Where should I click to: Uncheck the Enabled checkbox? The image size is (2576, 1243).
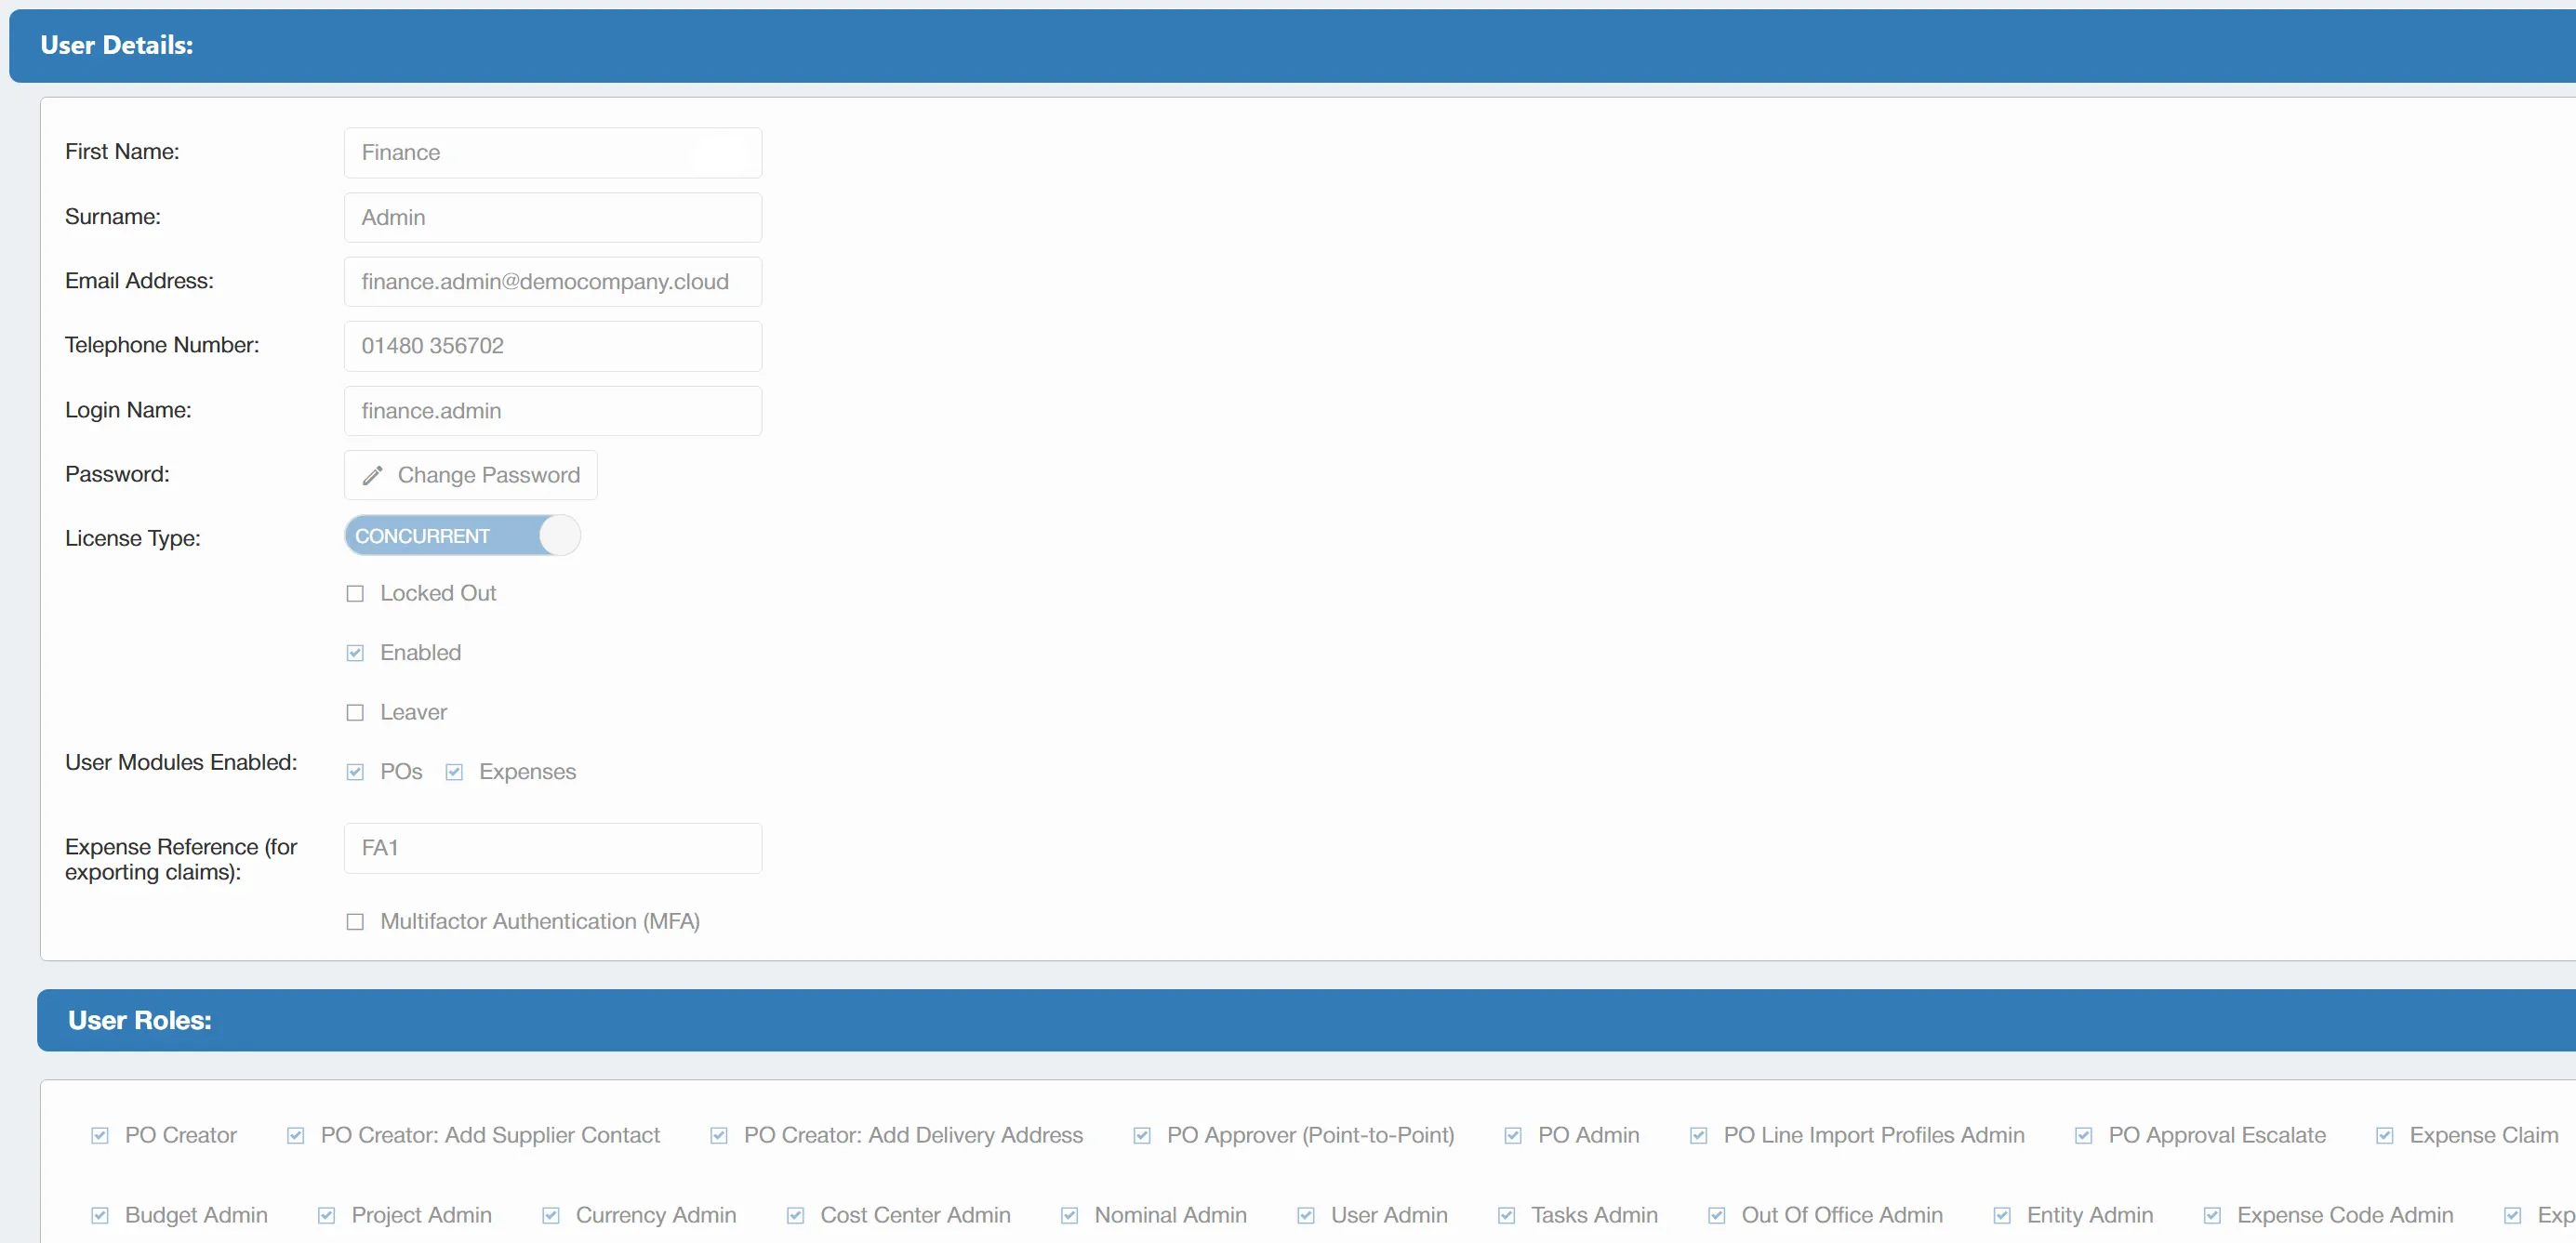(355, 653)
